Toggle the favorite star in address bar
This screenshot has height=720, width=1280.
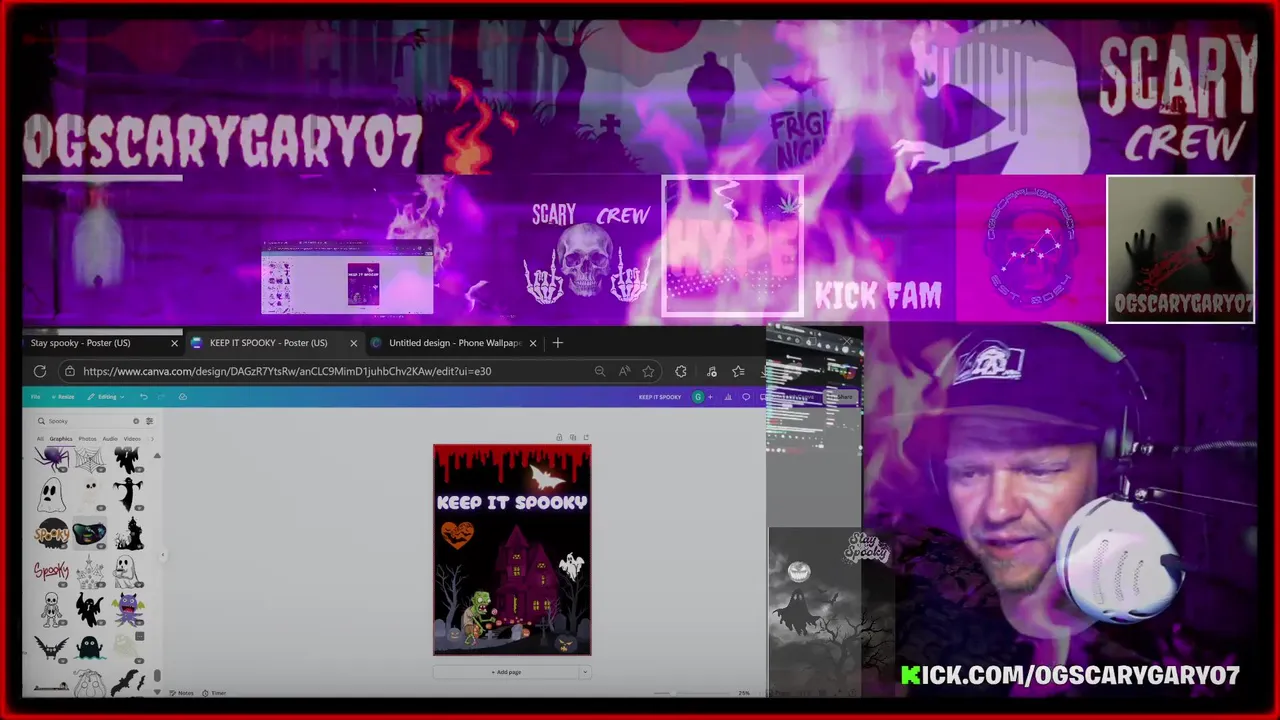pyautogui.click(x=649, y=371)
